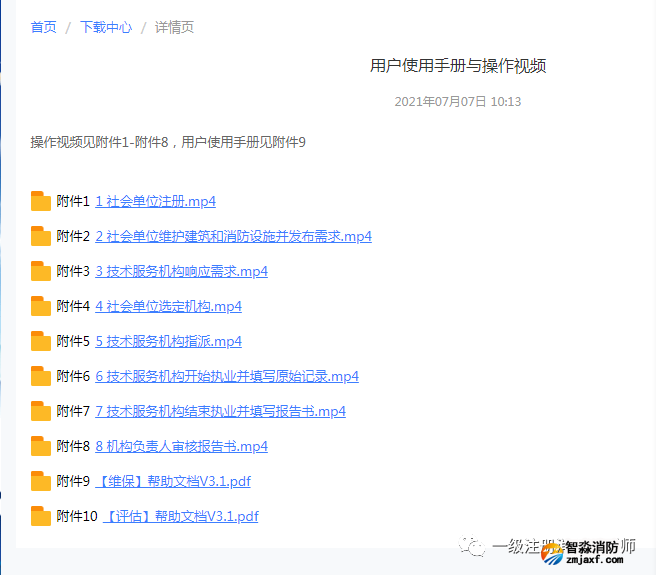
Task: Open 2 社会单位维护建筑和消防设施并发布需求.mp4 link
Action: click(233, 236)
